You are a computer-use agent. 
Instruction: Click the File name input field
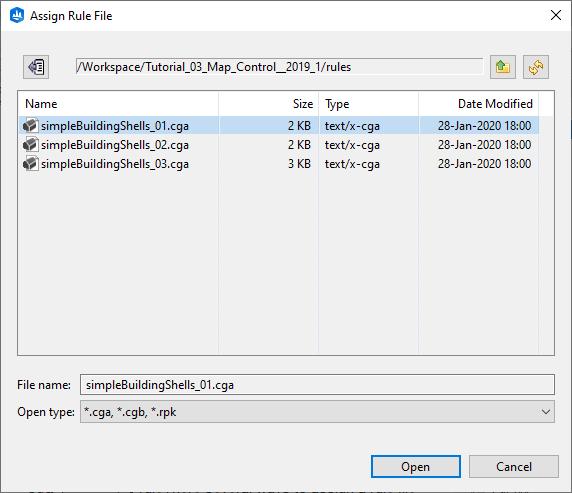(317, 385)
